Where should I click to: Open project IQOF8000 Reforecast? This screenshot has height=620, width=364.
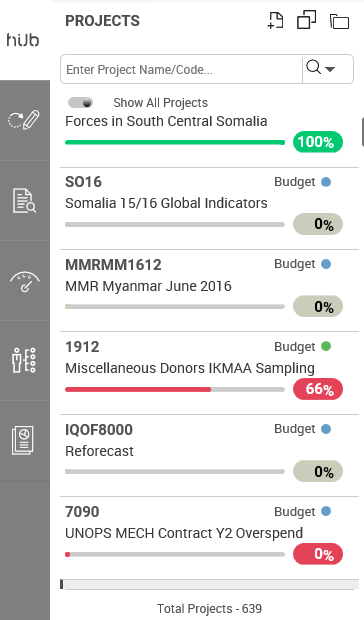(209, 456)
